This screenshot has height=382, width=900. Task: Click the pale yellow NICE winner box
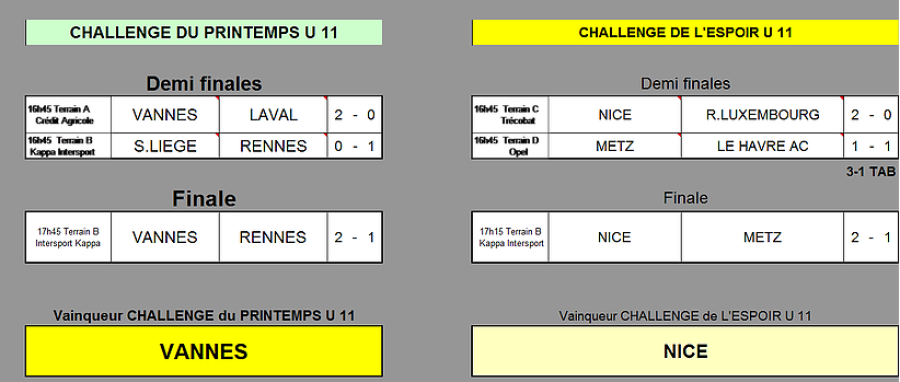click(685, 351)
